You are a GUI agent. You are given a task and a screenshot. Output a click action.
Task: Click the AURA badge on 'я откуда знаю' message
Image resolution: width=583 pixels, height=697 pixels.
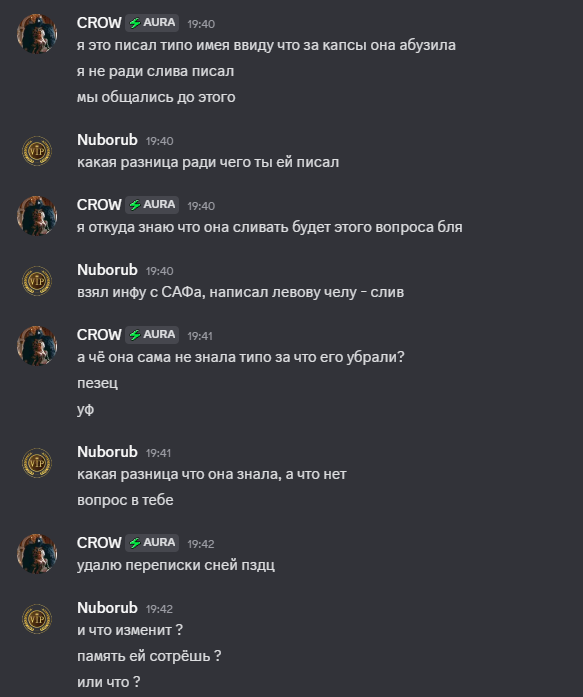coord(152,205)
